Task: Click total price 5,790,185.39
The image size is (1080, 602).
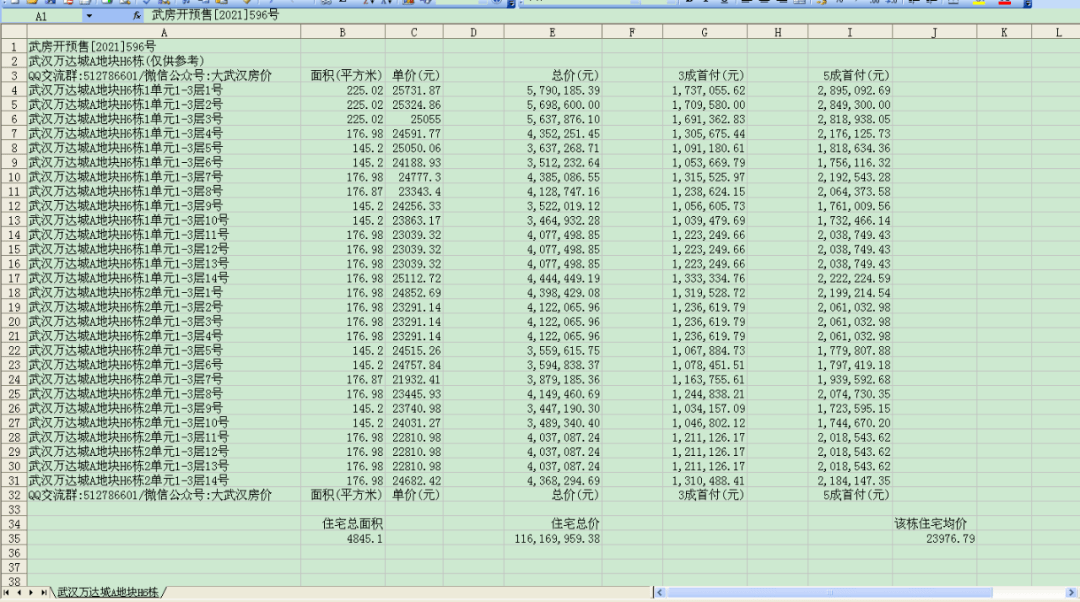Action: click(x=563, y=90)
